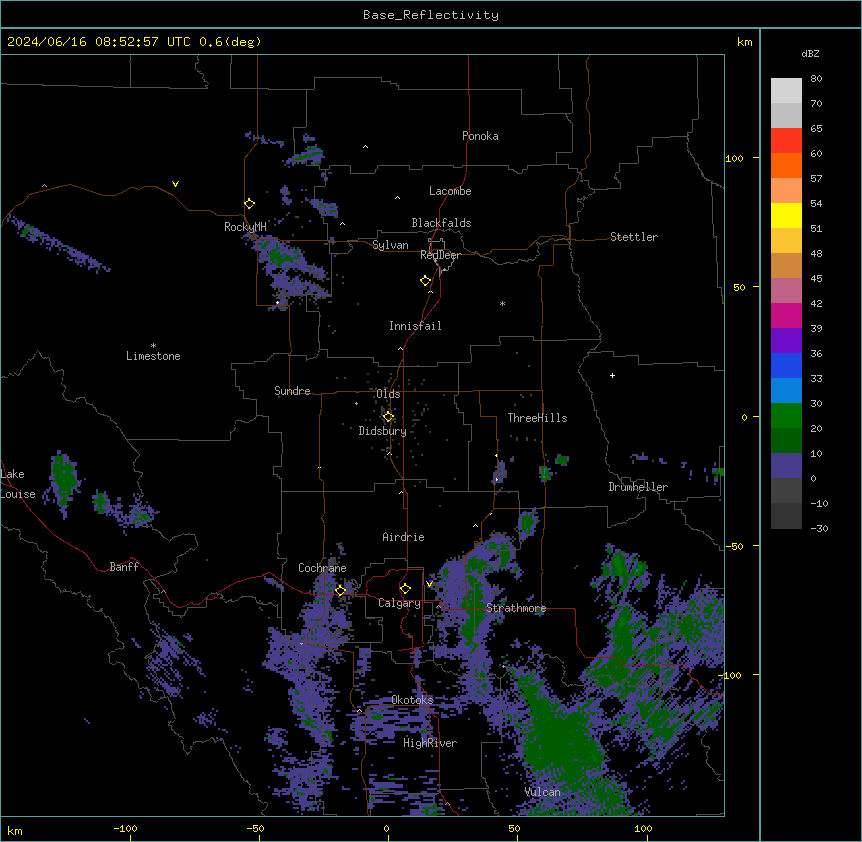Select the red 65-60 dBZ legend swatch
This screenshot has width=862, height=842.
[786, 140]
